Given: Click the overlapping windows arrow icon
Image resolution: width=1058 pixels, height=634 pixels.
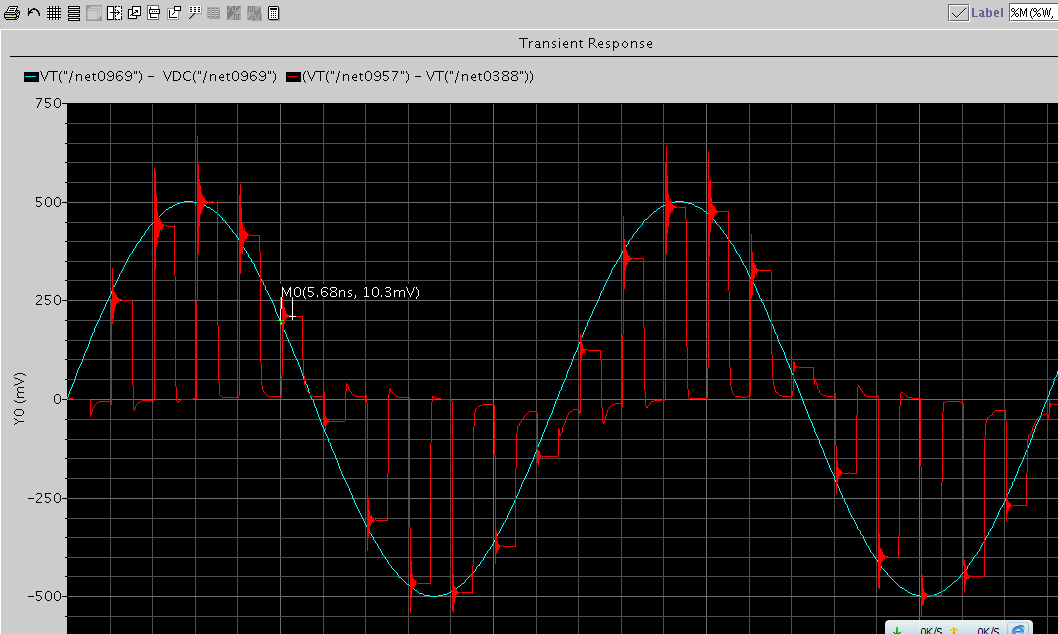Looking at the screenshot, I should pos(134,13).
